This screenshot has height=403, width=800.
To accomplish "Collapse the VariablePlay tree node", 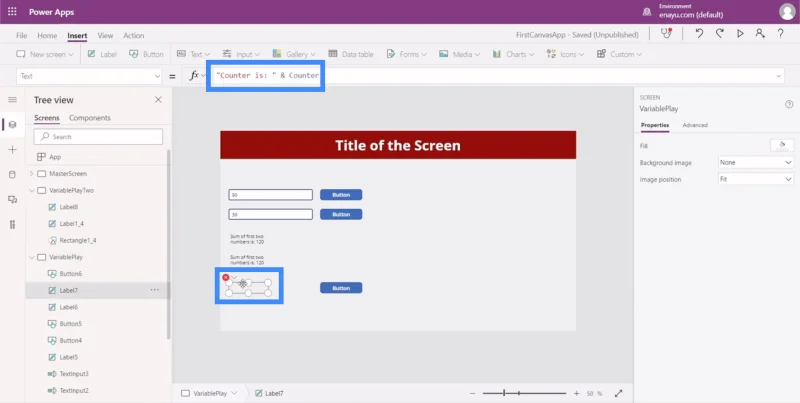I will (31, 257).
